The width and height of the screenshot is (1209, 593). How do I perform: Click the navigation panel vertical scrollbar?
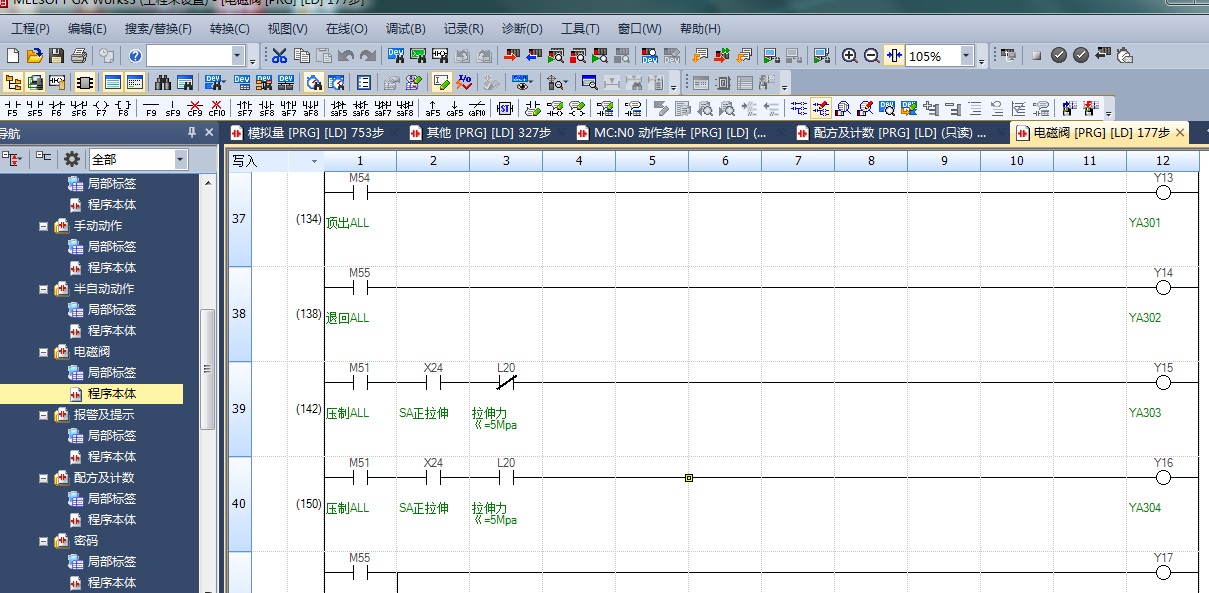coord(208,370)
